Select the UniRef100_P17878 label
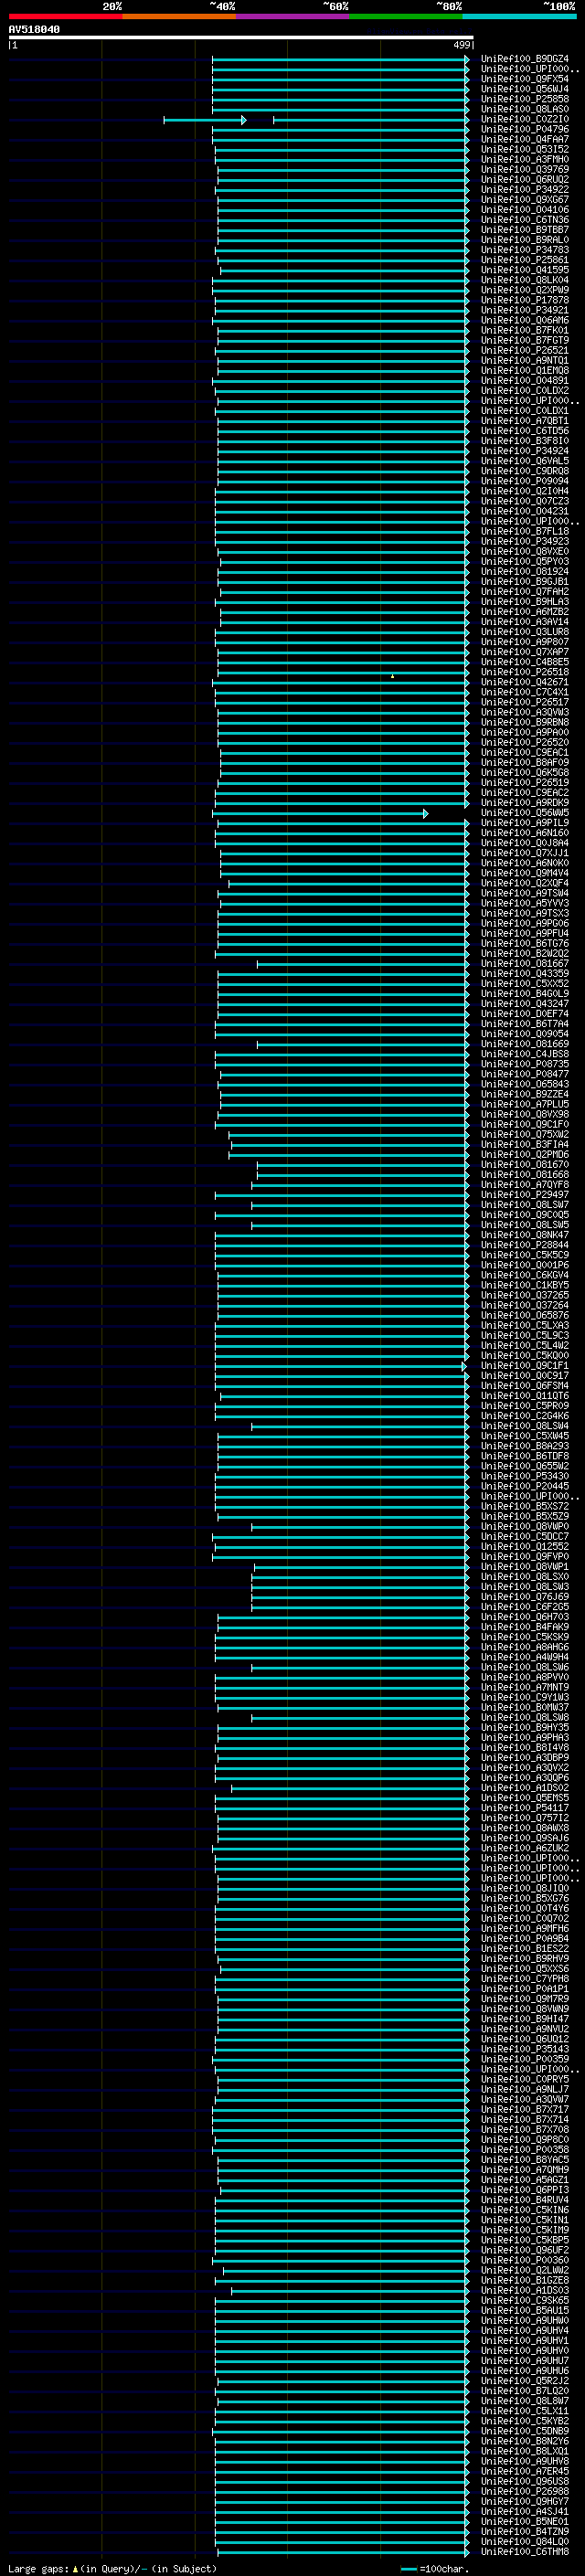Screen dimensions: 585x2576 (525, 300)
